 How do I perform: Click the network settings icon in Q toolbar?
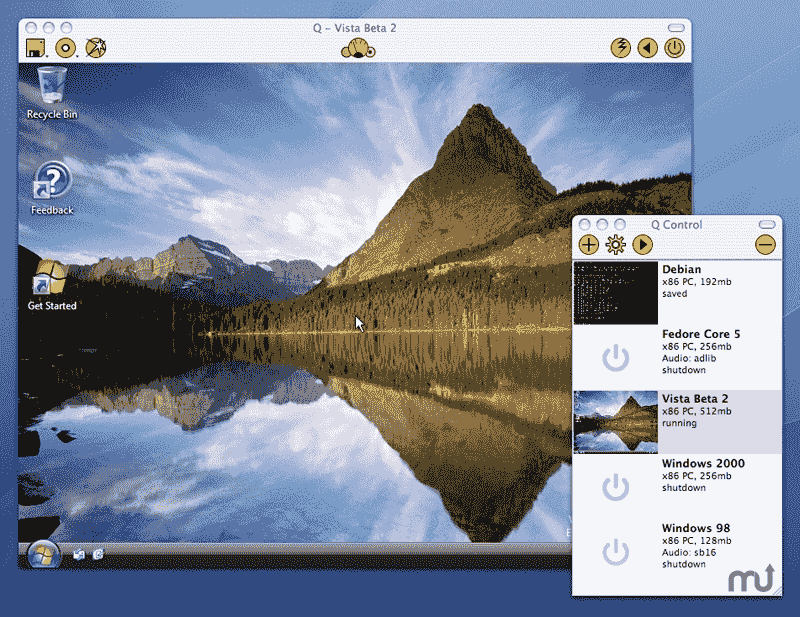96,47
